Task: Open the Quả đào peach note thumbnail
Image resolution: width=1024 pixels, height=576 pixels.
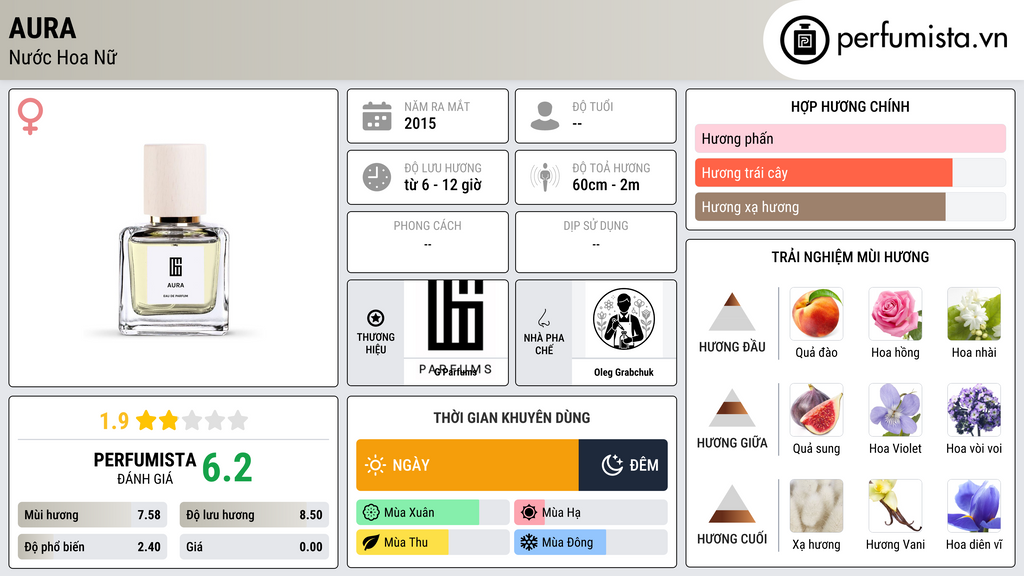Action: click(816, 314)
